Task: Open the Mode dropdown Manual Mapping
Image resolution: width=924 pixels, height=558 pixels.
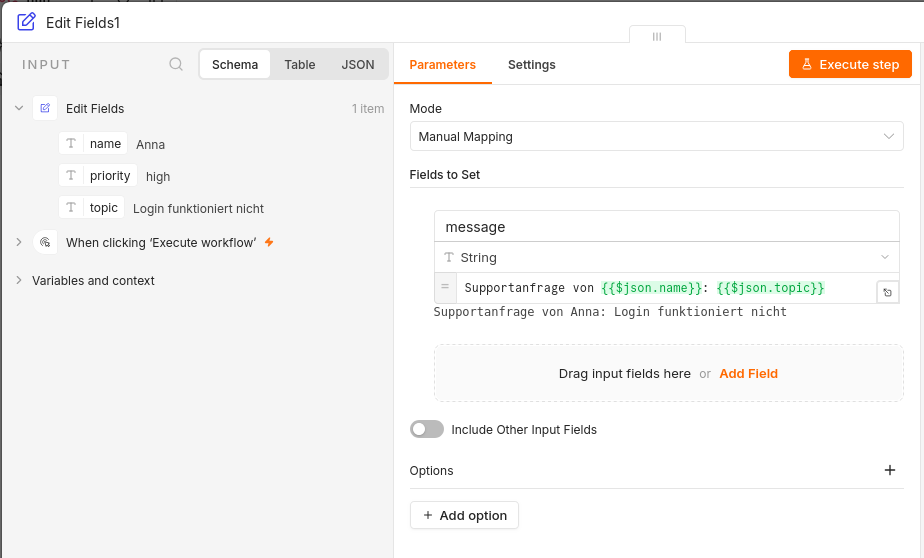Action: (656, 136)
